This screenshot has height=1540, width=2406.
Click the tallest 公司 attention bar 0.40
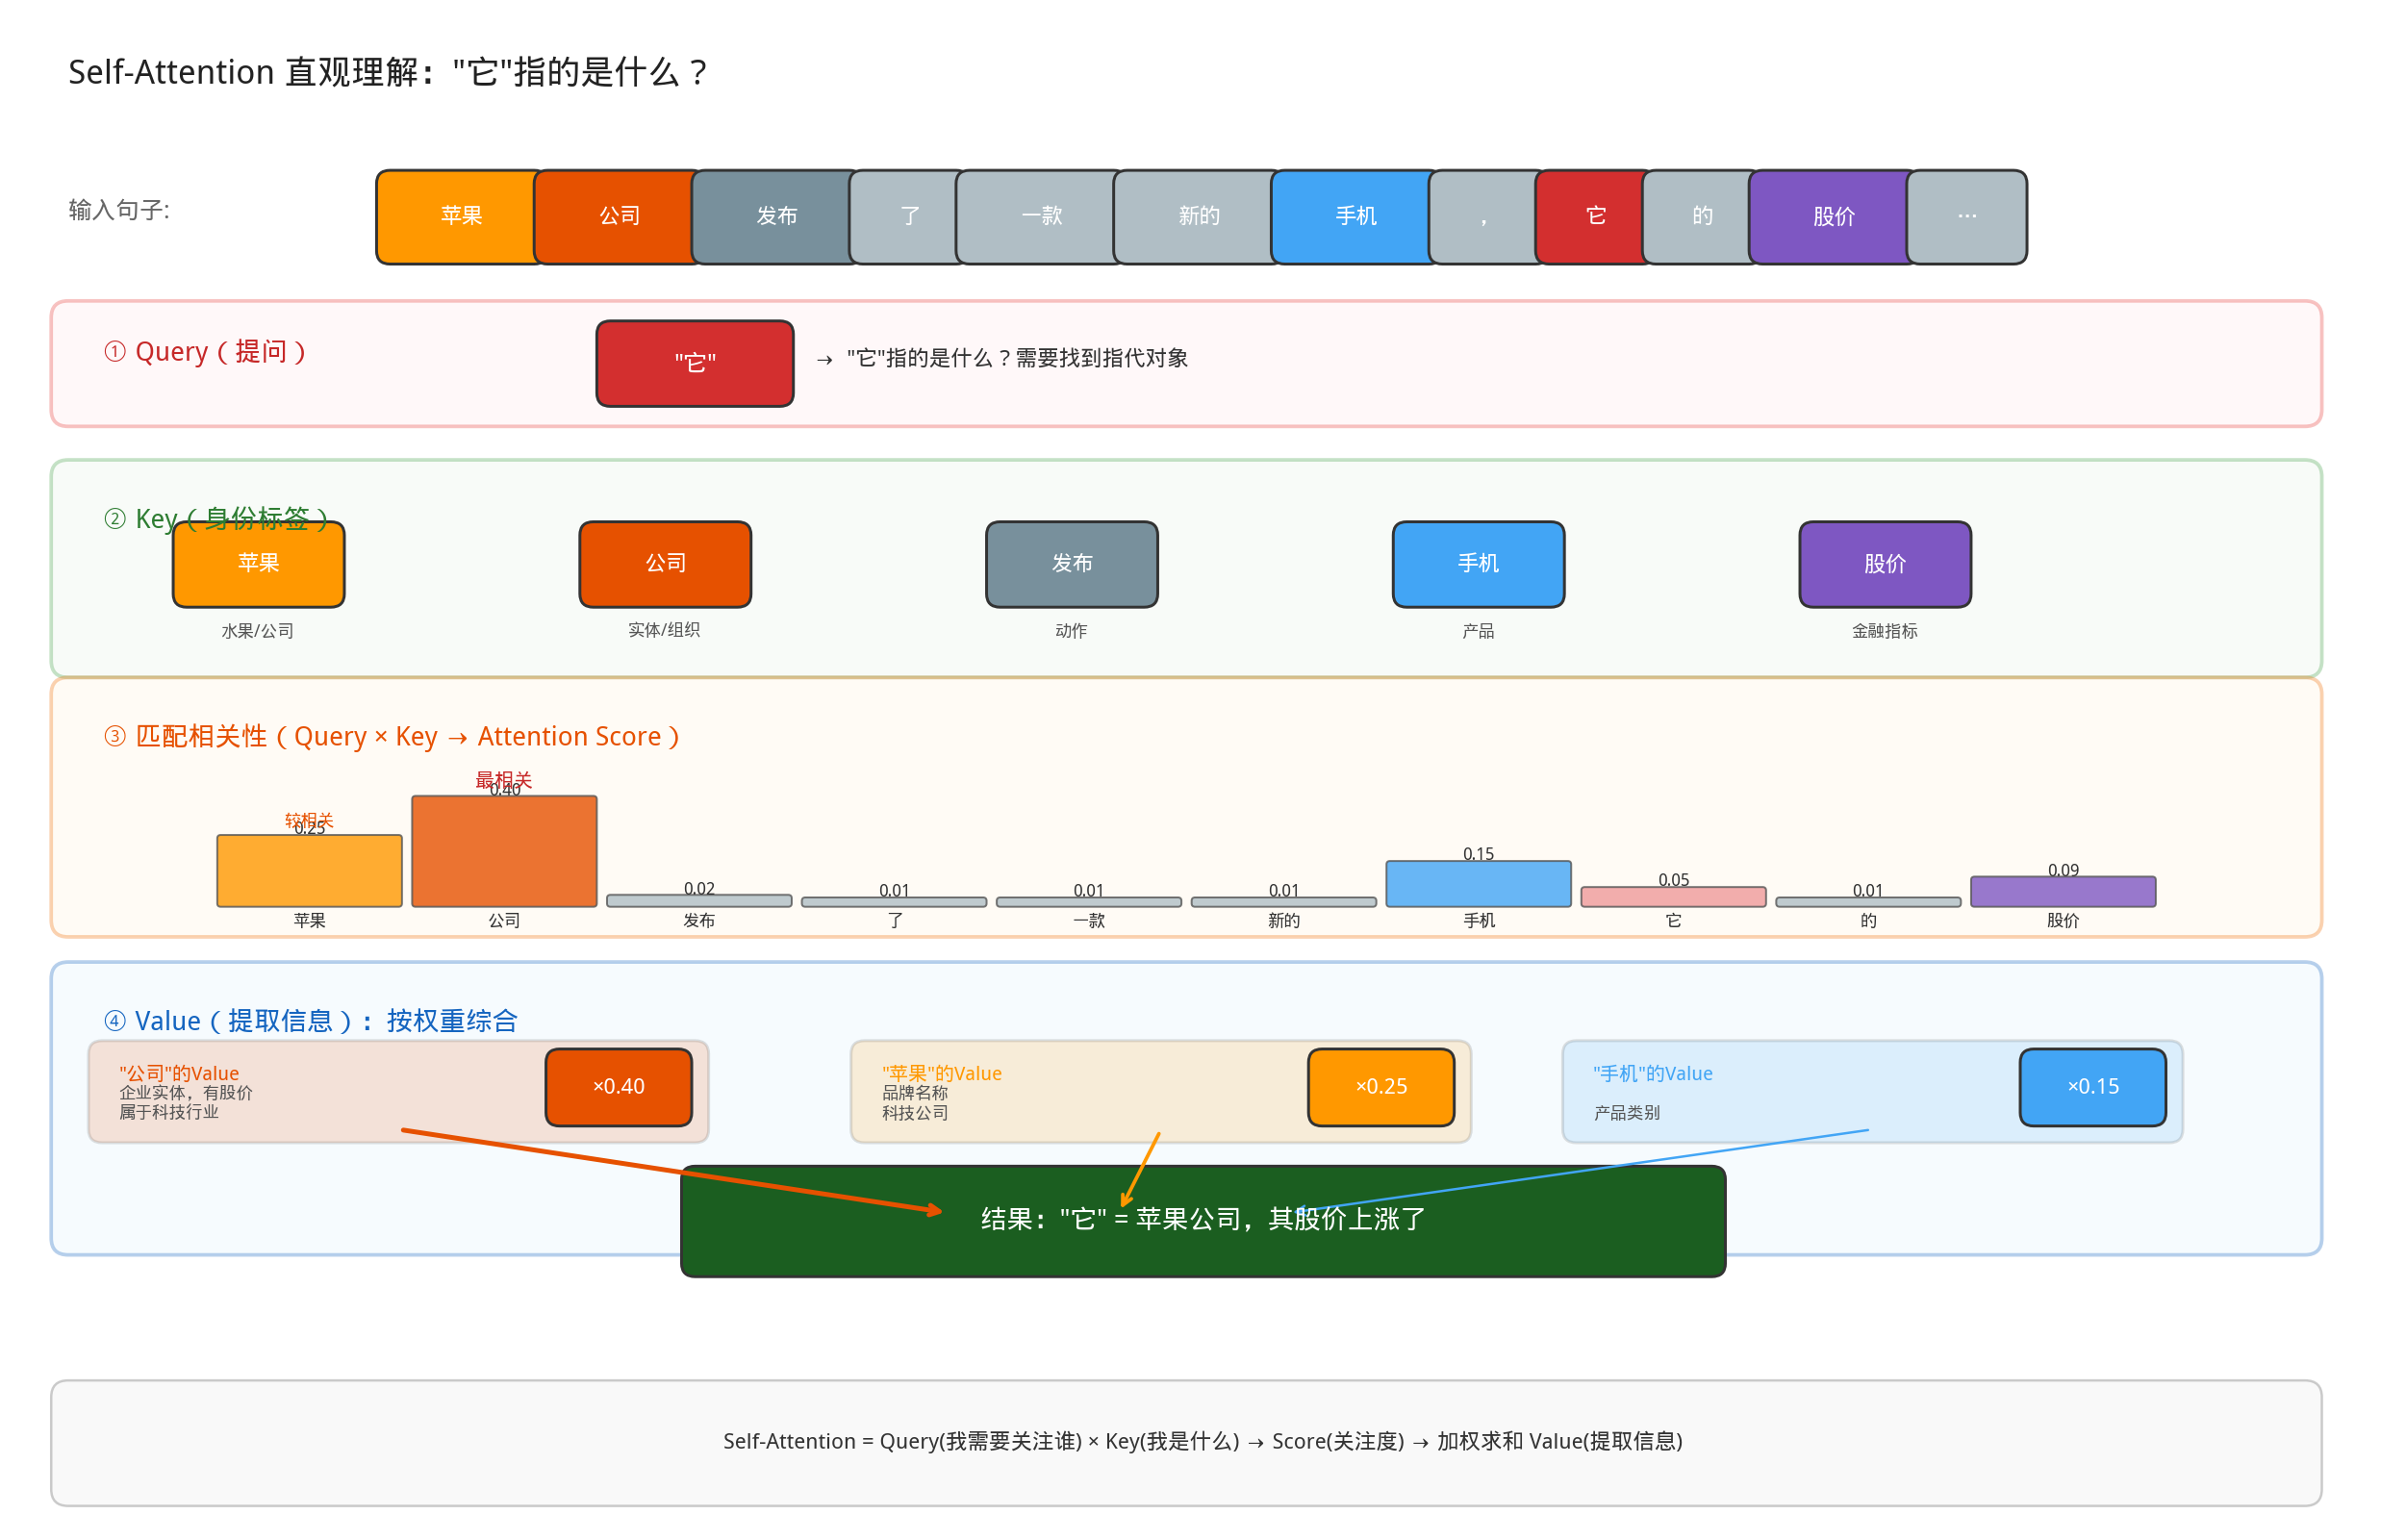pyautogui.click(x=504, y=855)
